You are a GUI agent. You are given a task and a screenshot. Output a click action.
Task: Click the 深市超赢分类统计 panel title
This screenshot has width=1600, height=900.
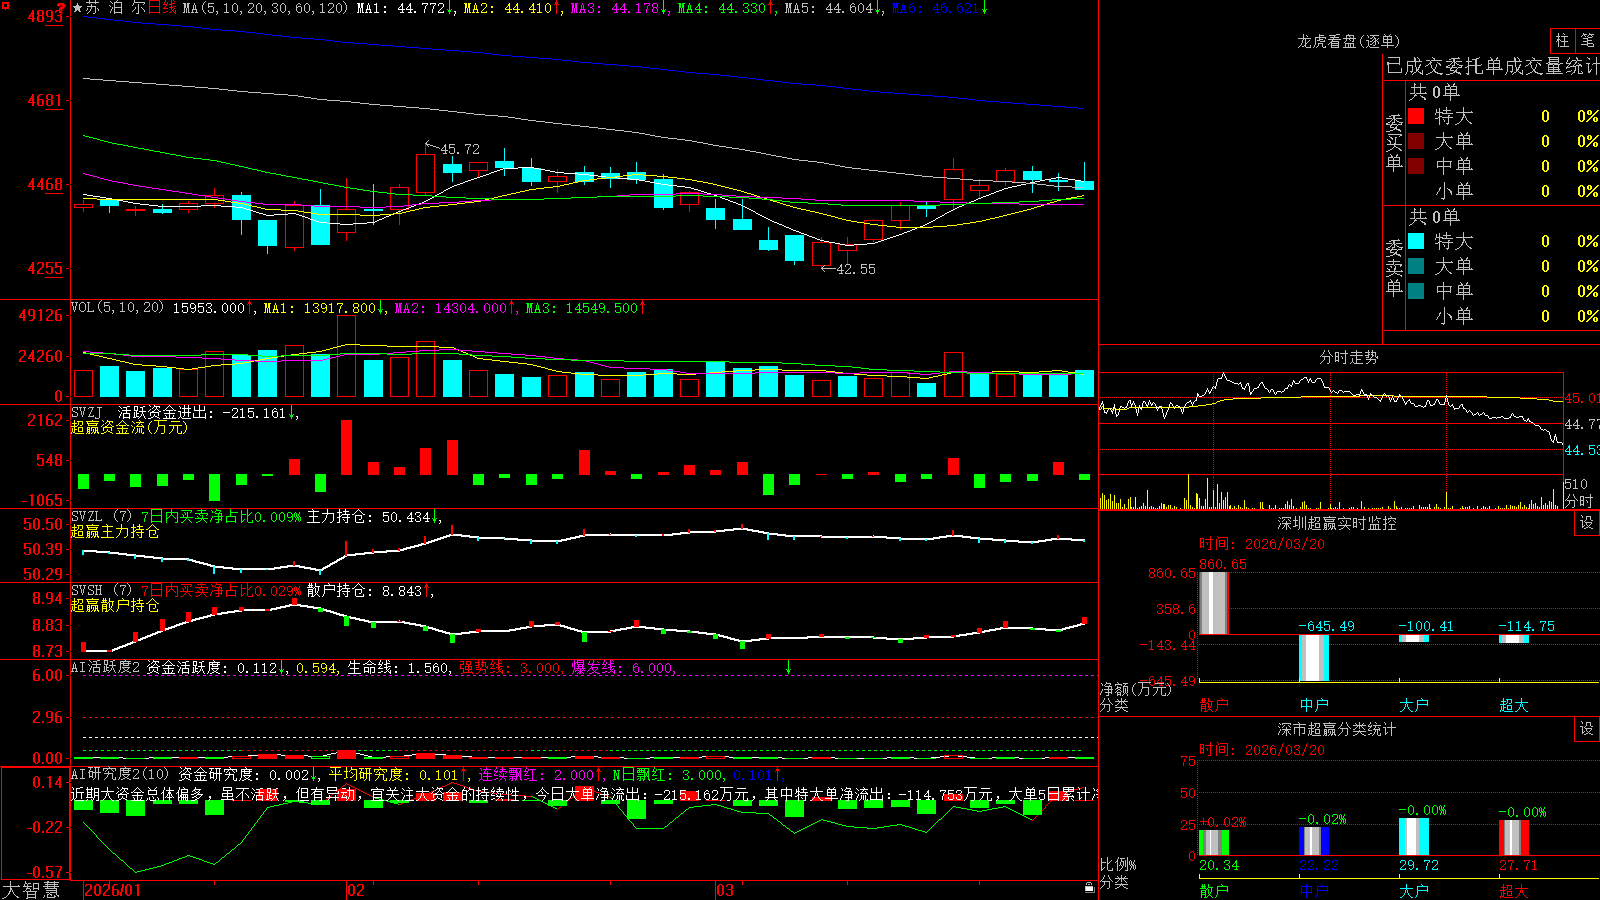point(1337,729)
